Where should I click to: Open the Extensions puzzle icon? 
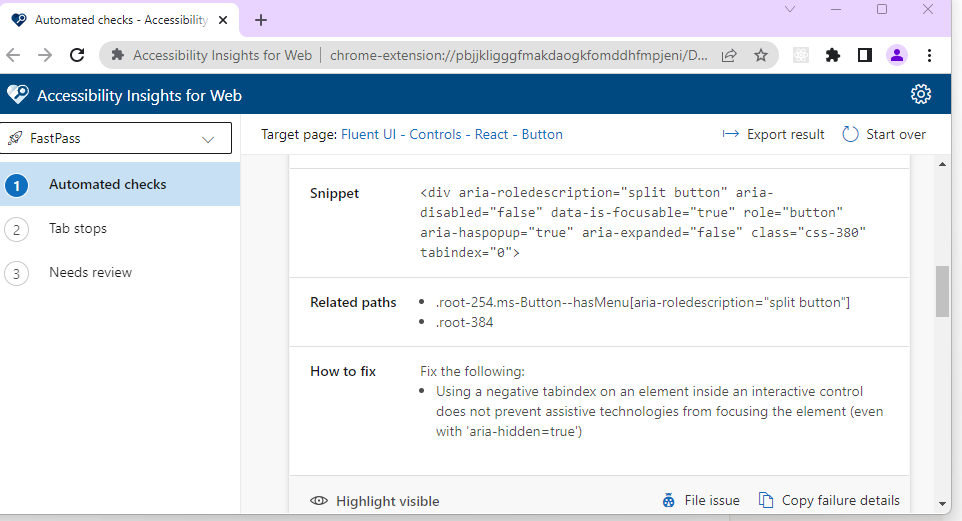pyautogui.click(x=833, y=55)
